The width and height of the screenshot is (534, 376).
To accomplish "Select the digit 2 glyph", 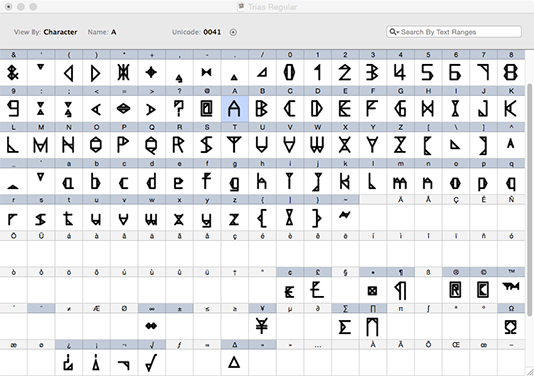I will [345, 73].
